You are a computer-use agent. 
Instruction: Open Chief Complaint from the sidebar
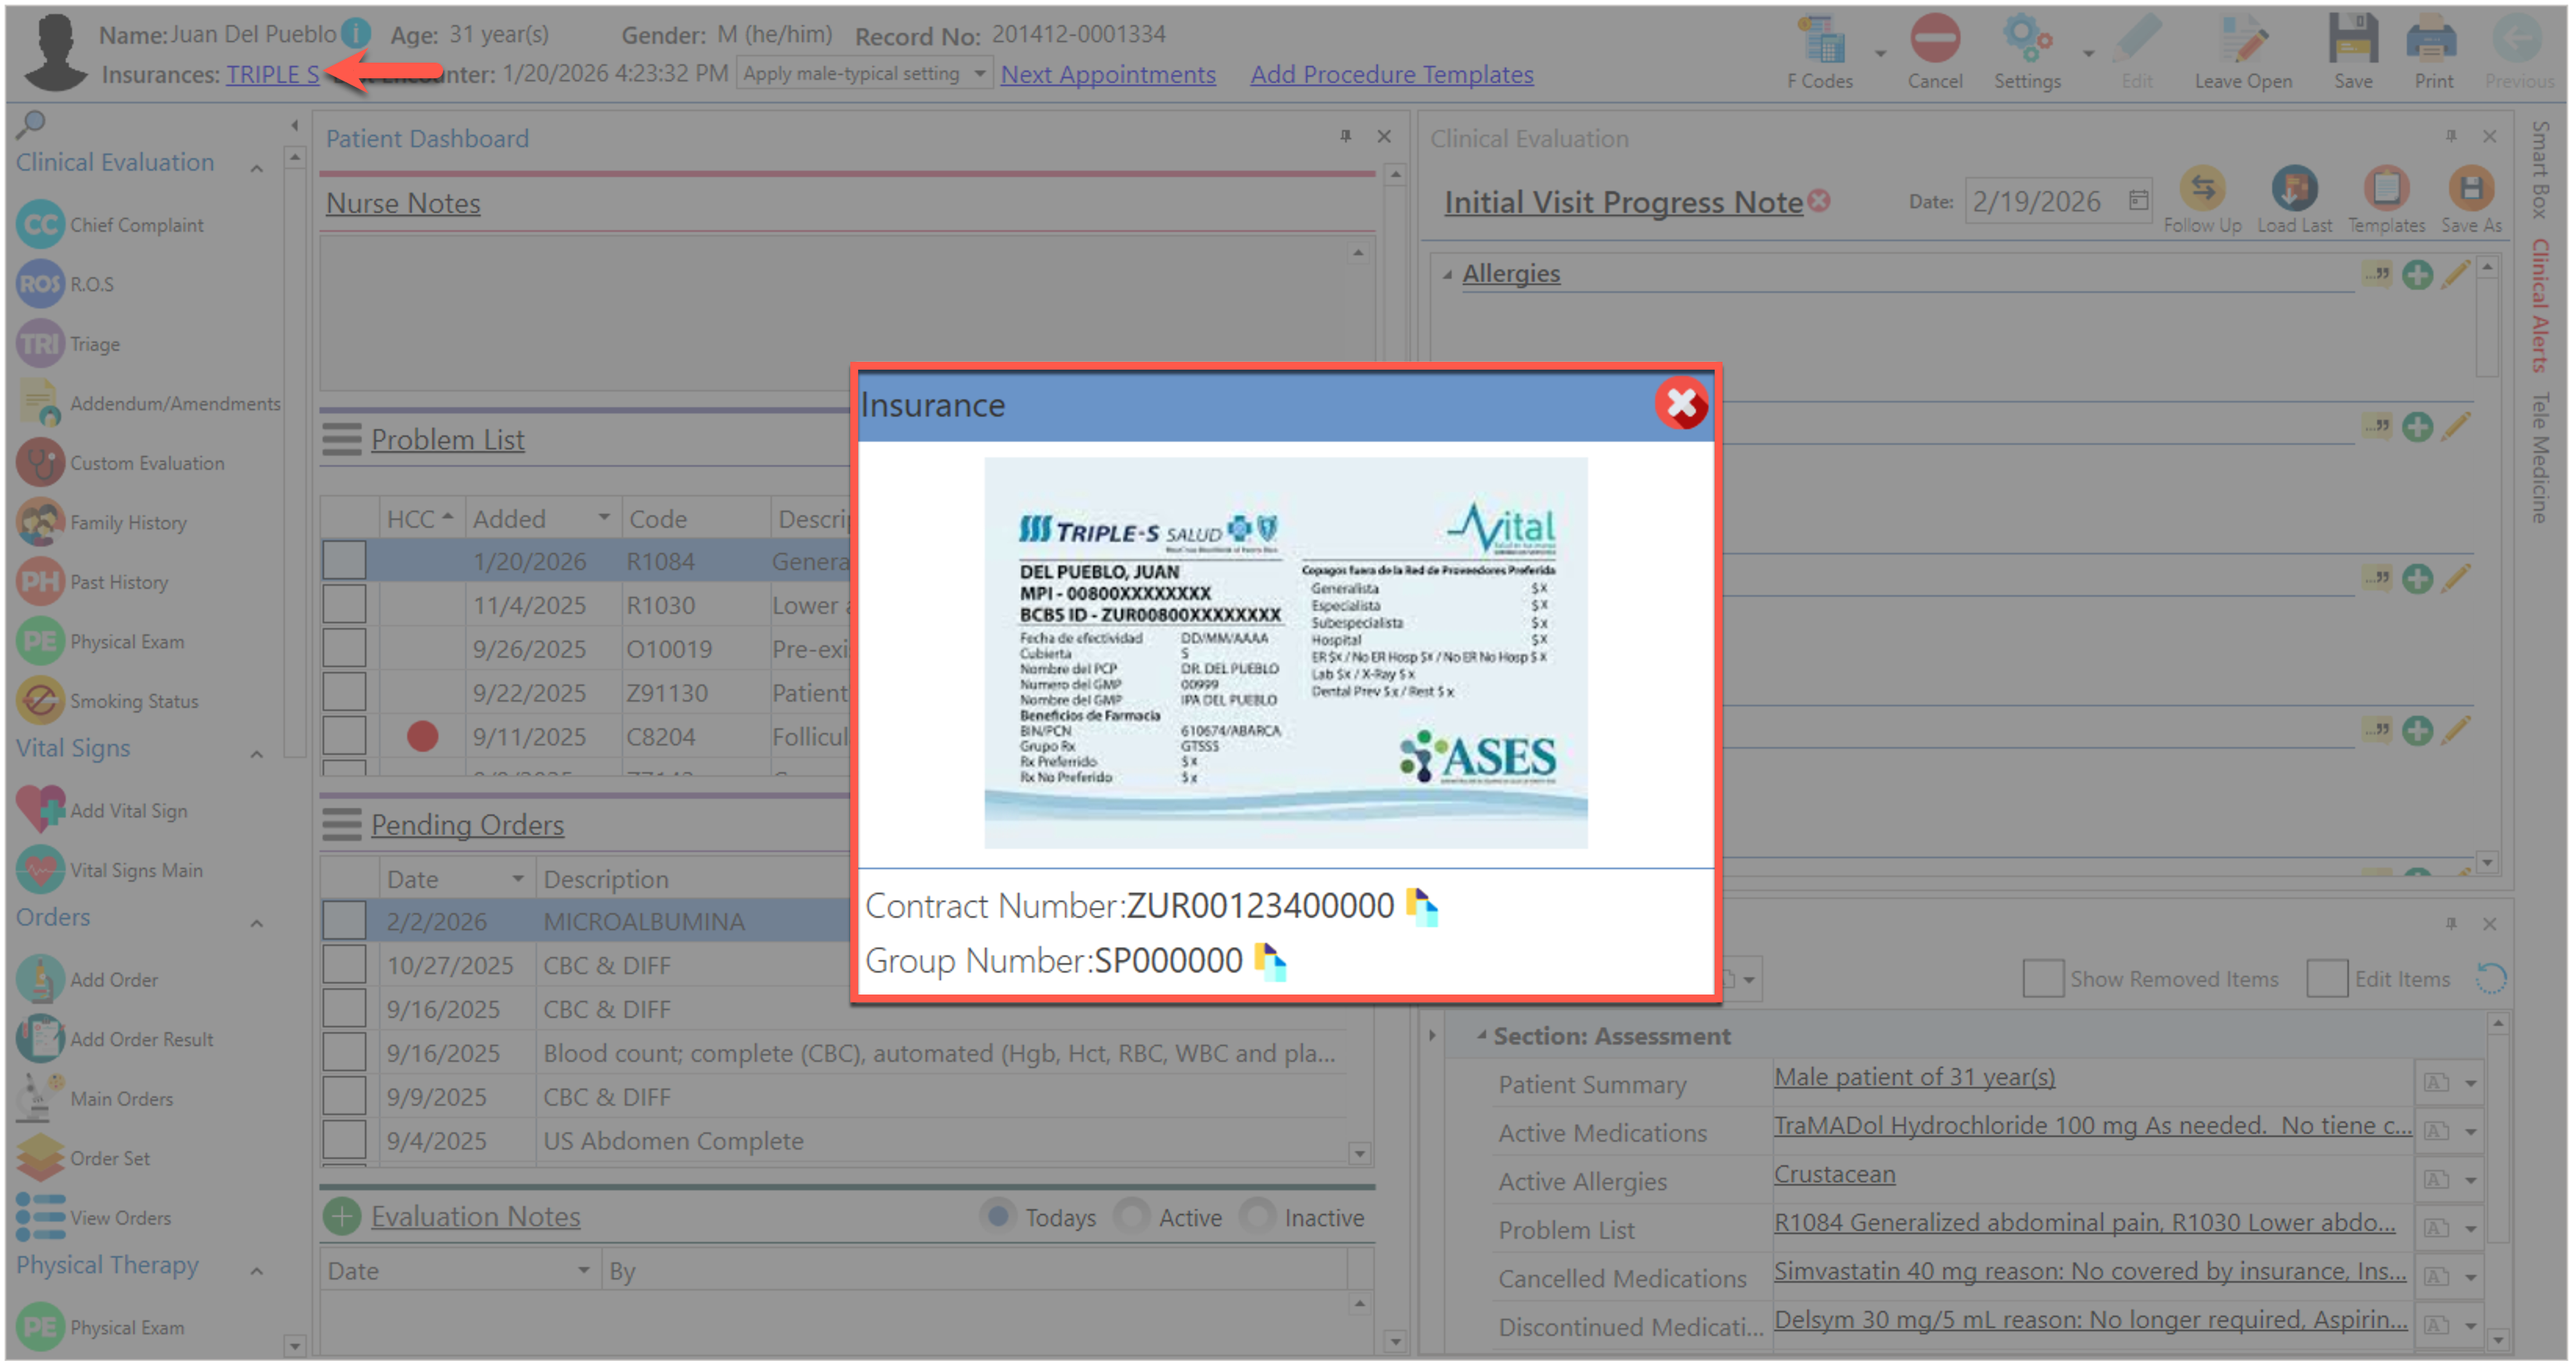(x=136, y=225)
